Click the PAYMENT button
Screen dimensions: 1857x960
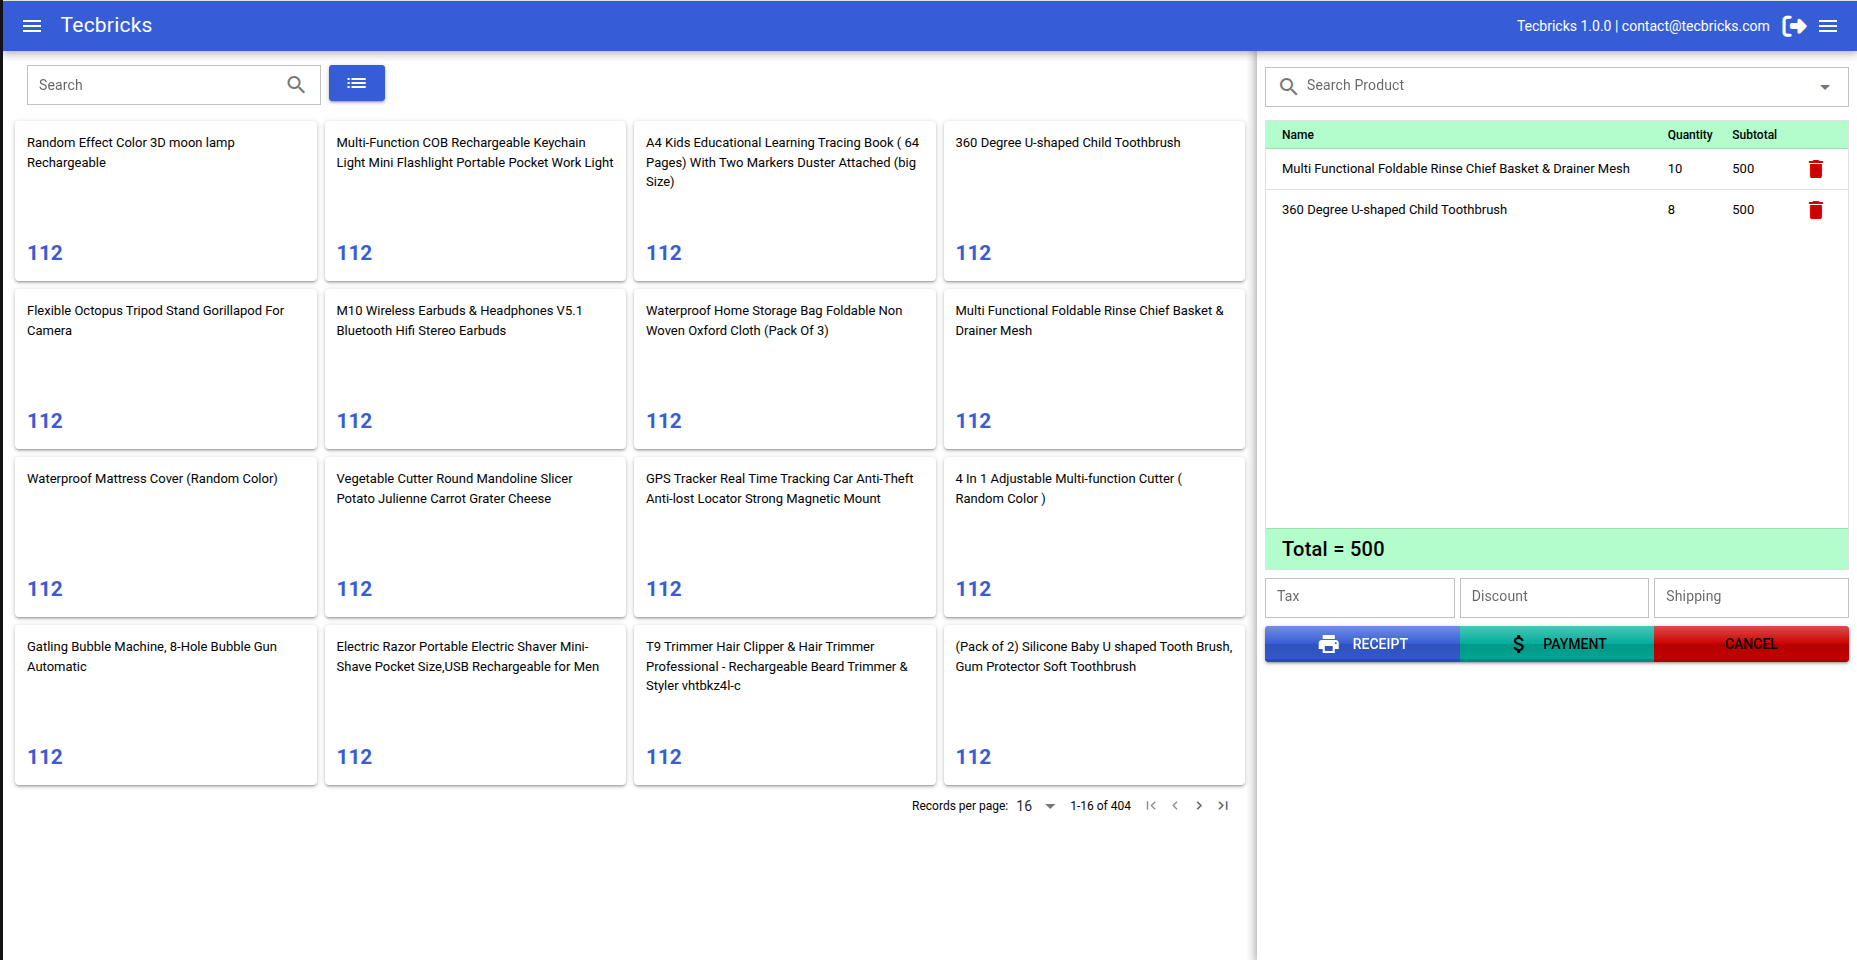coord(1557,644)
